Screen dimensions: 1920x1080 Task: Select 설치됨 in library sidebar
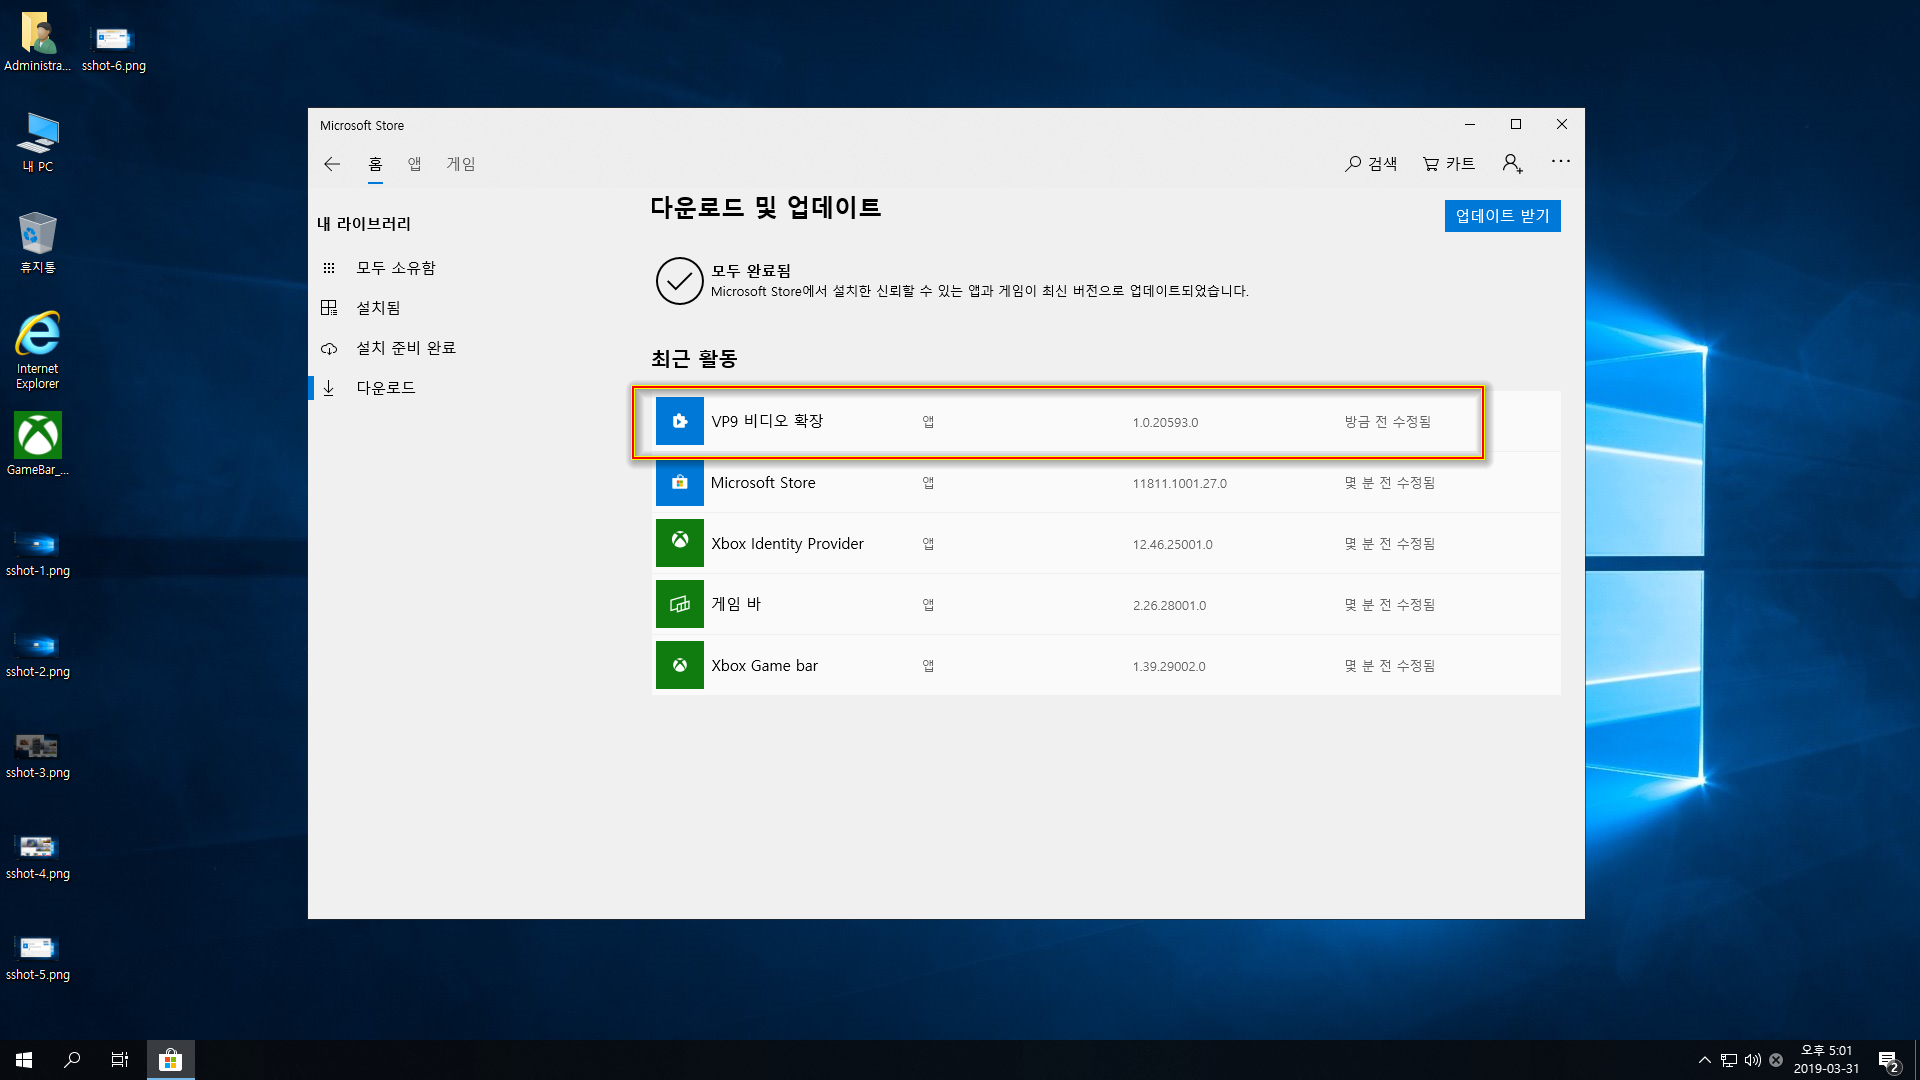tap(378, 308)
